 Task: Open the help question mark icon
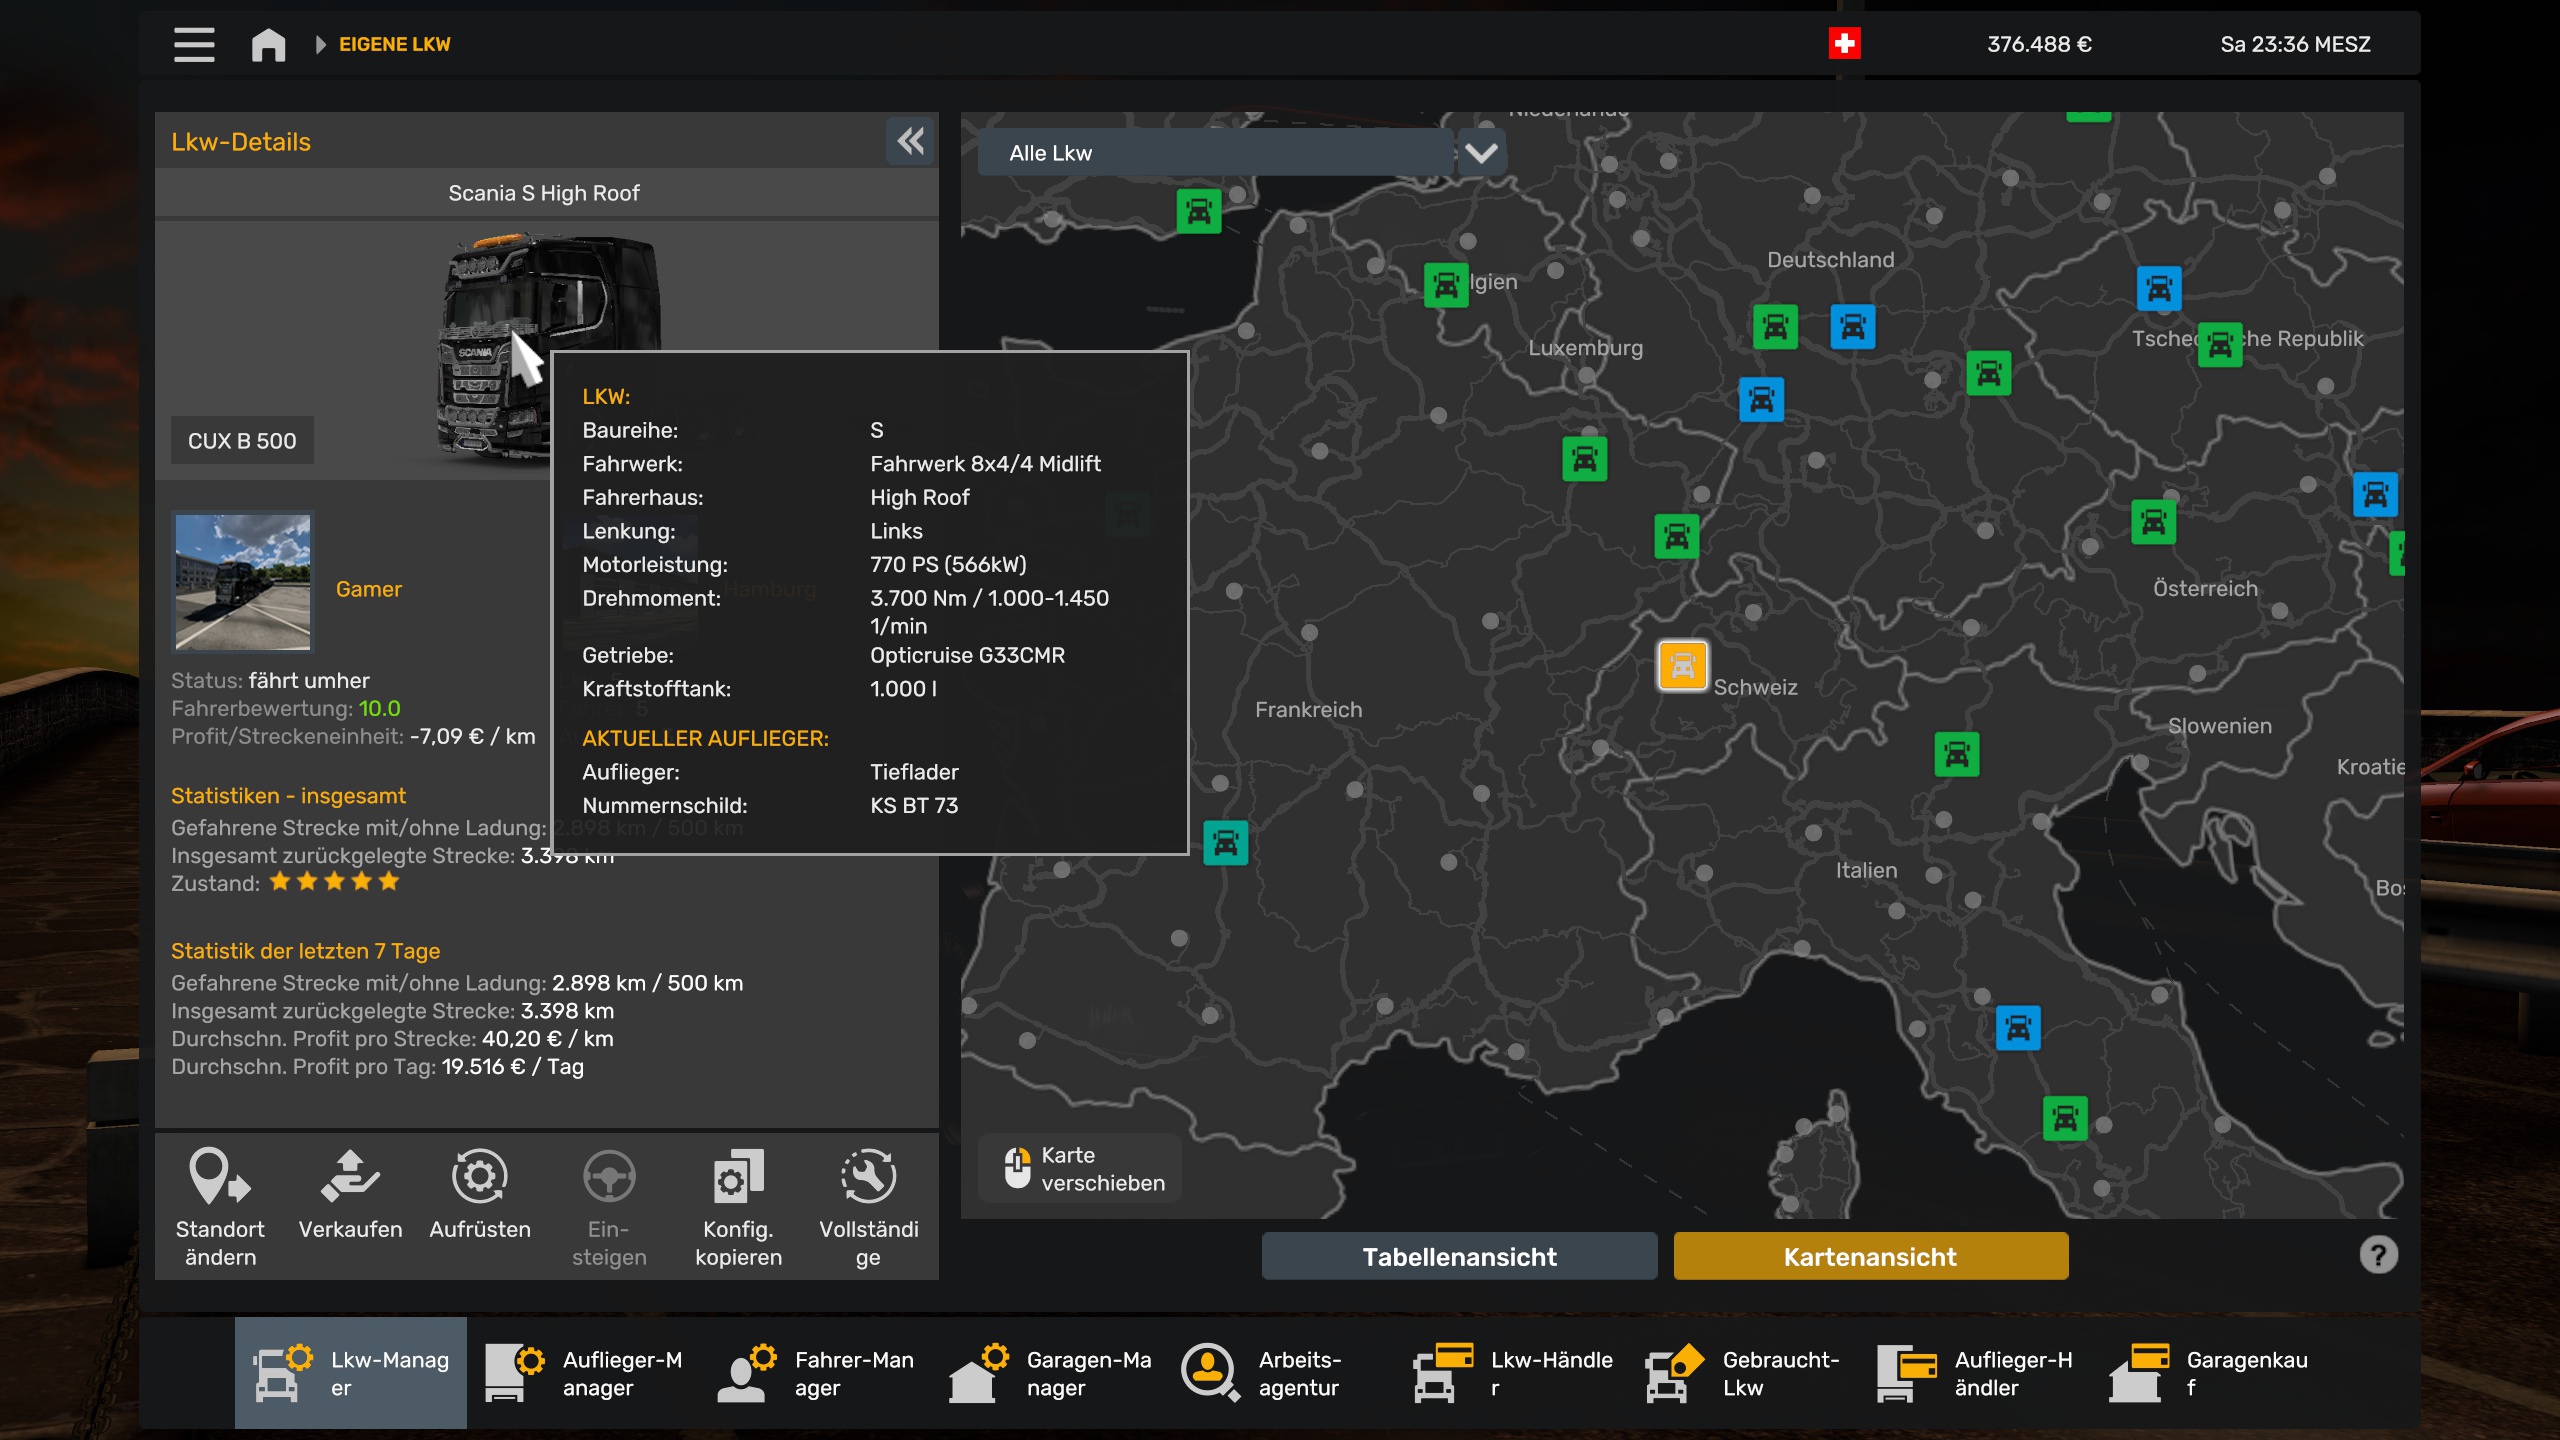2378,1255
